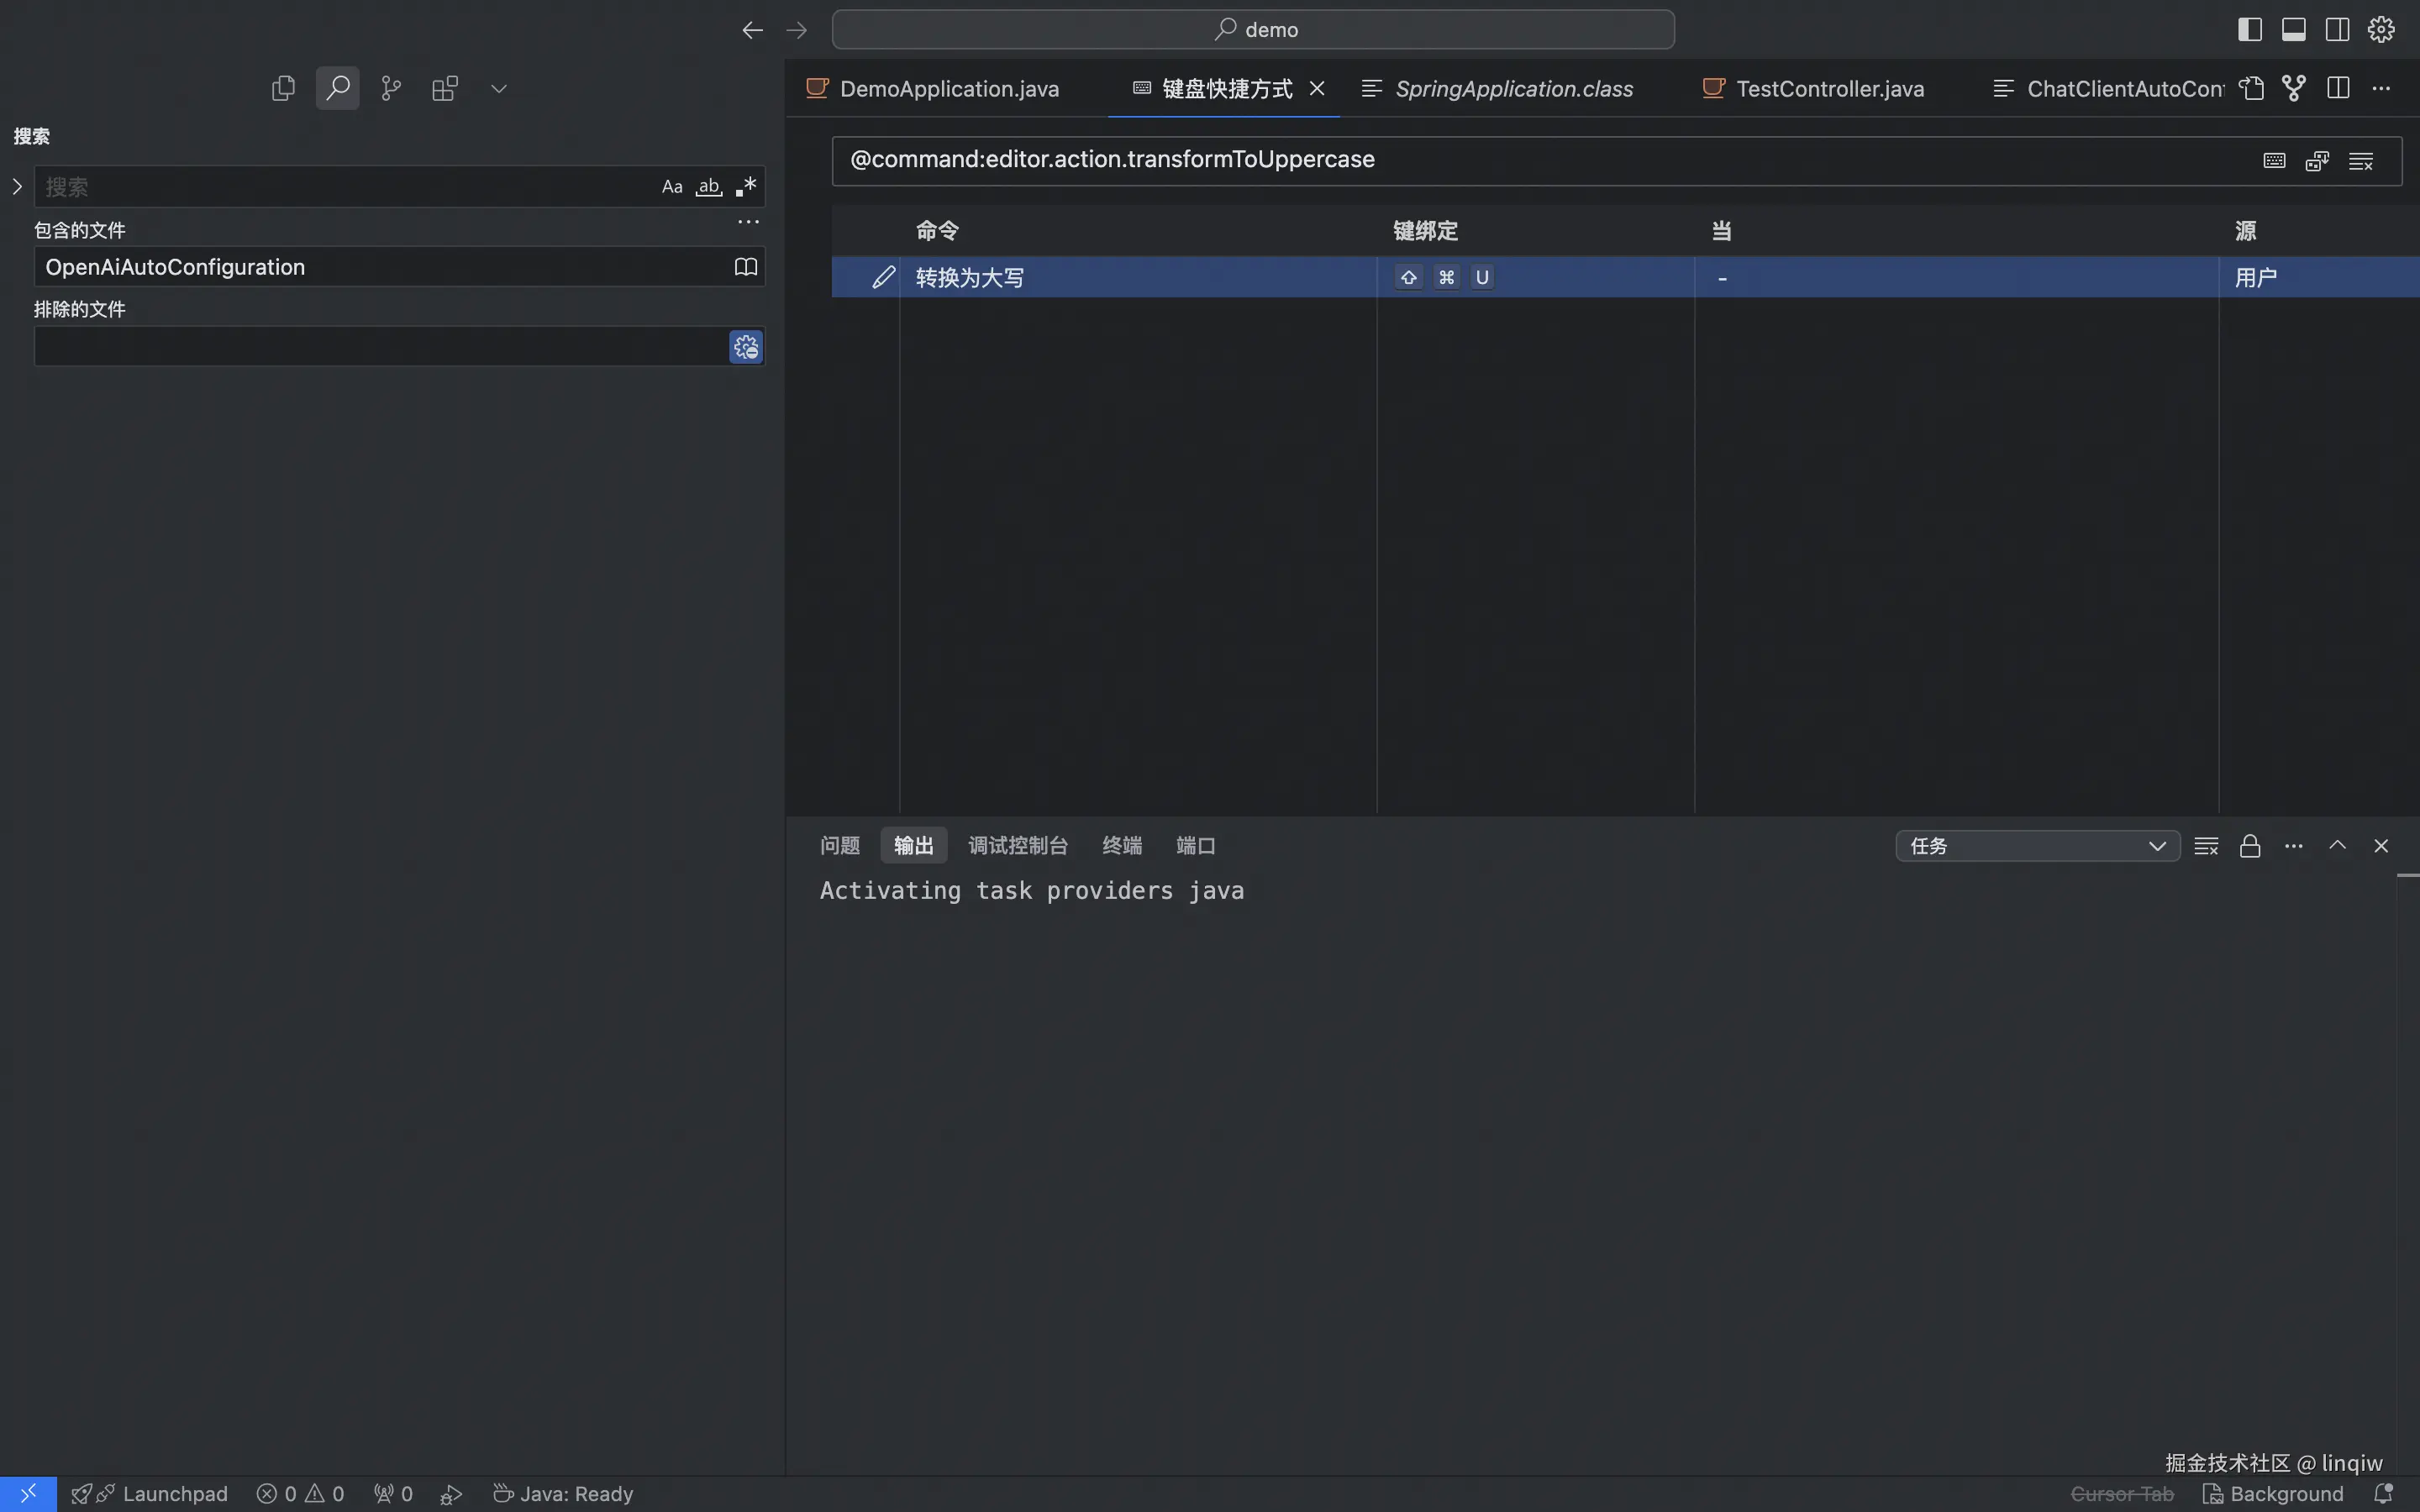The width and height of the screenshot is (2420, 1512).
Task: Click Launchpad in the status bar
Action: [x=174, y=1493]
